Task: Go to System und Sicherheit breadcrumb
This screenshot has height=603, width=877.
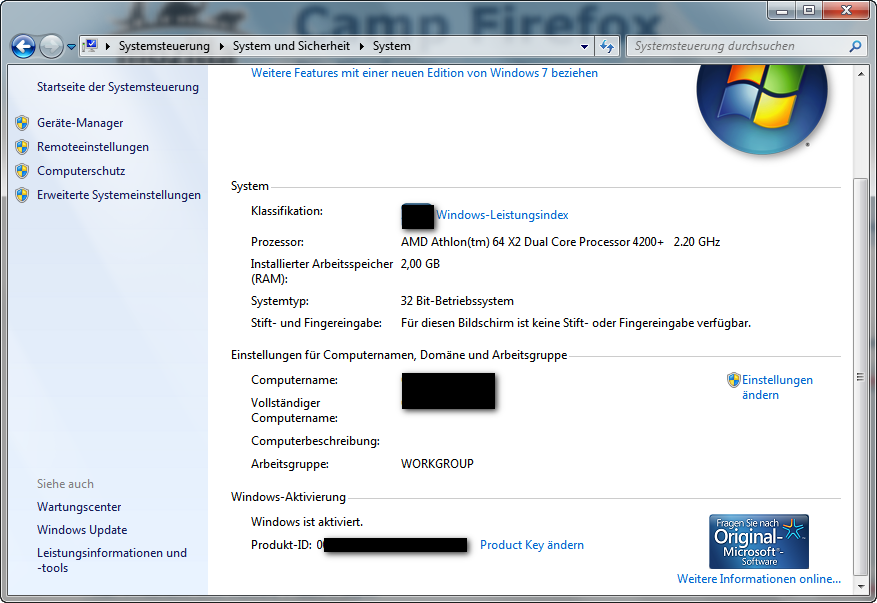Action: [291, 46]
